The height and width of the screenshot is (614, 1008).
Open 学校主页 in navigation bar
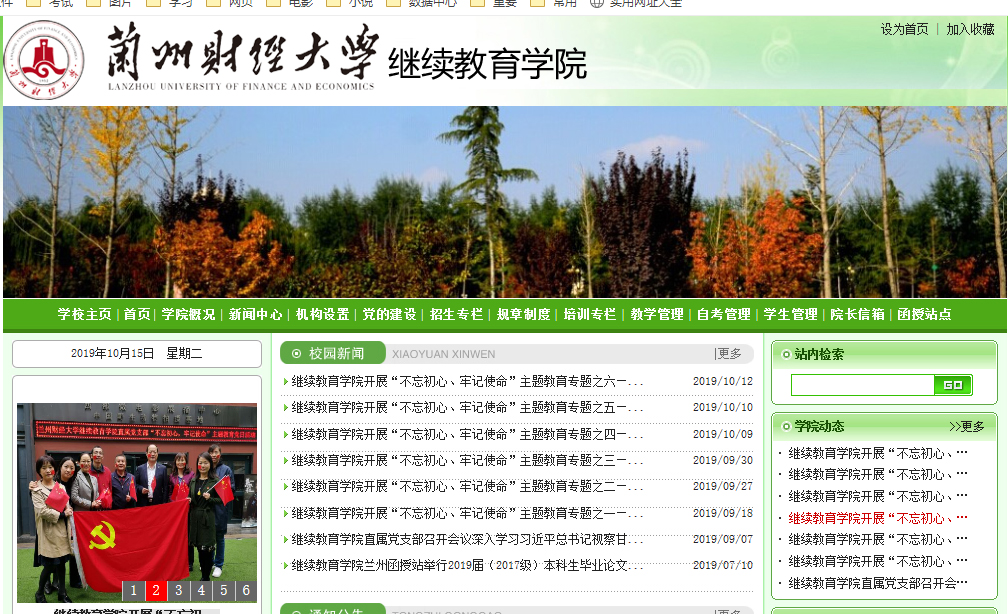(x=84, y=314)
